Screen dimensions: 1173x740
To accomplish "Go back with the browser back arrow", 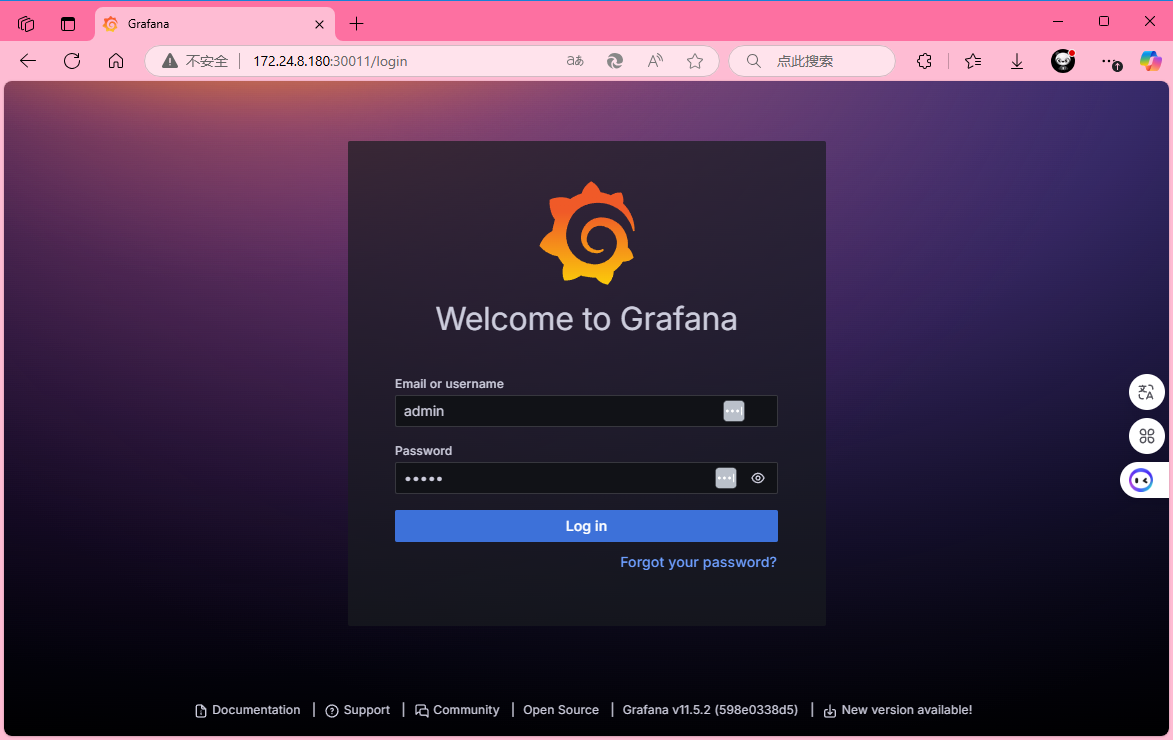I will pos(28,61).
